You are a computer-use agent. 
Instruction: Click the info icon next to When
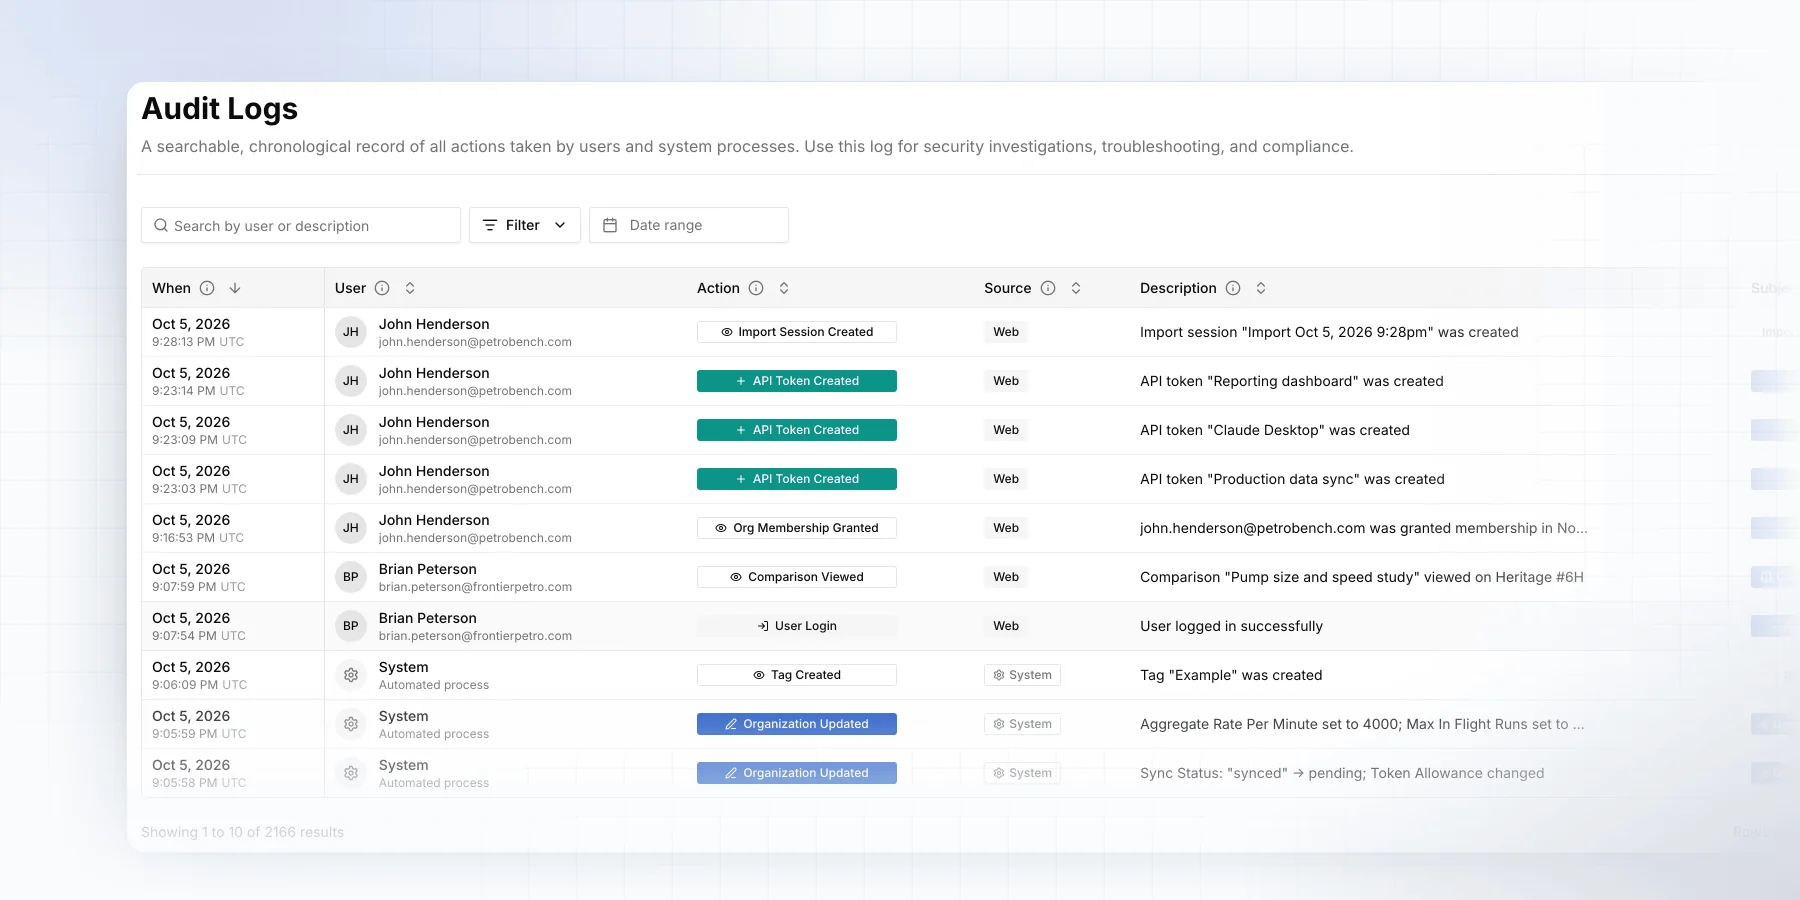pos(207,288)
